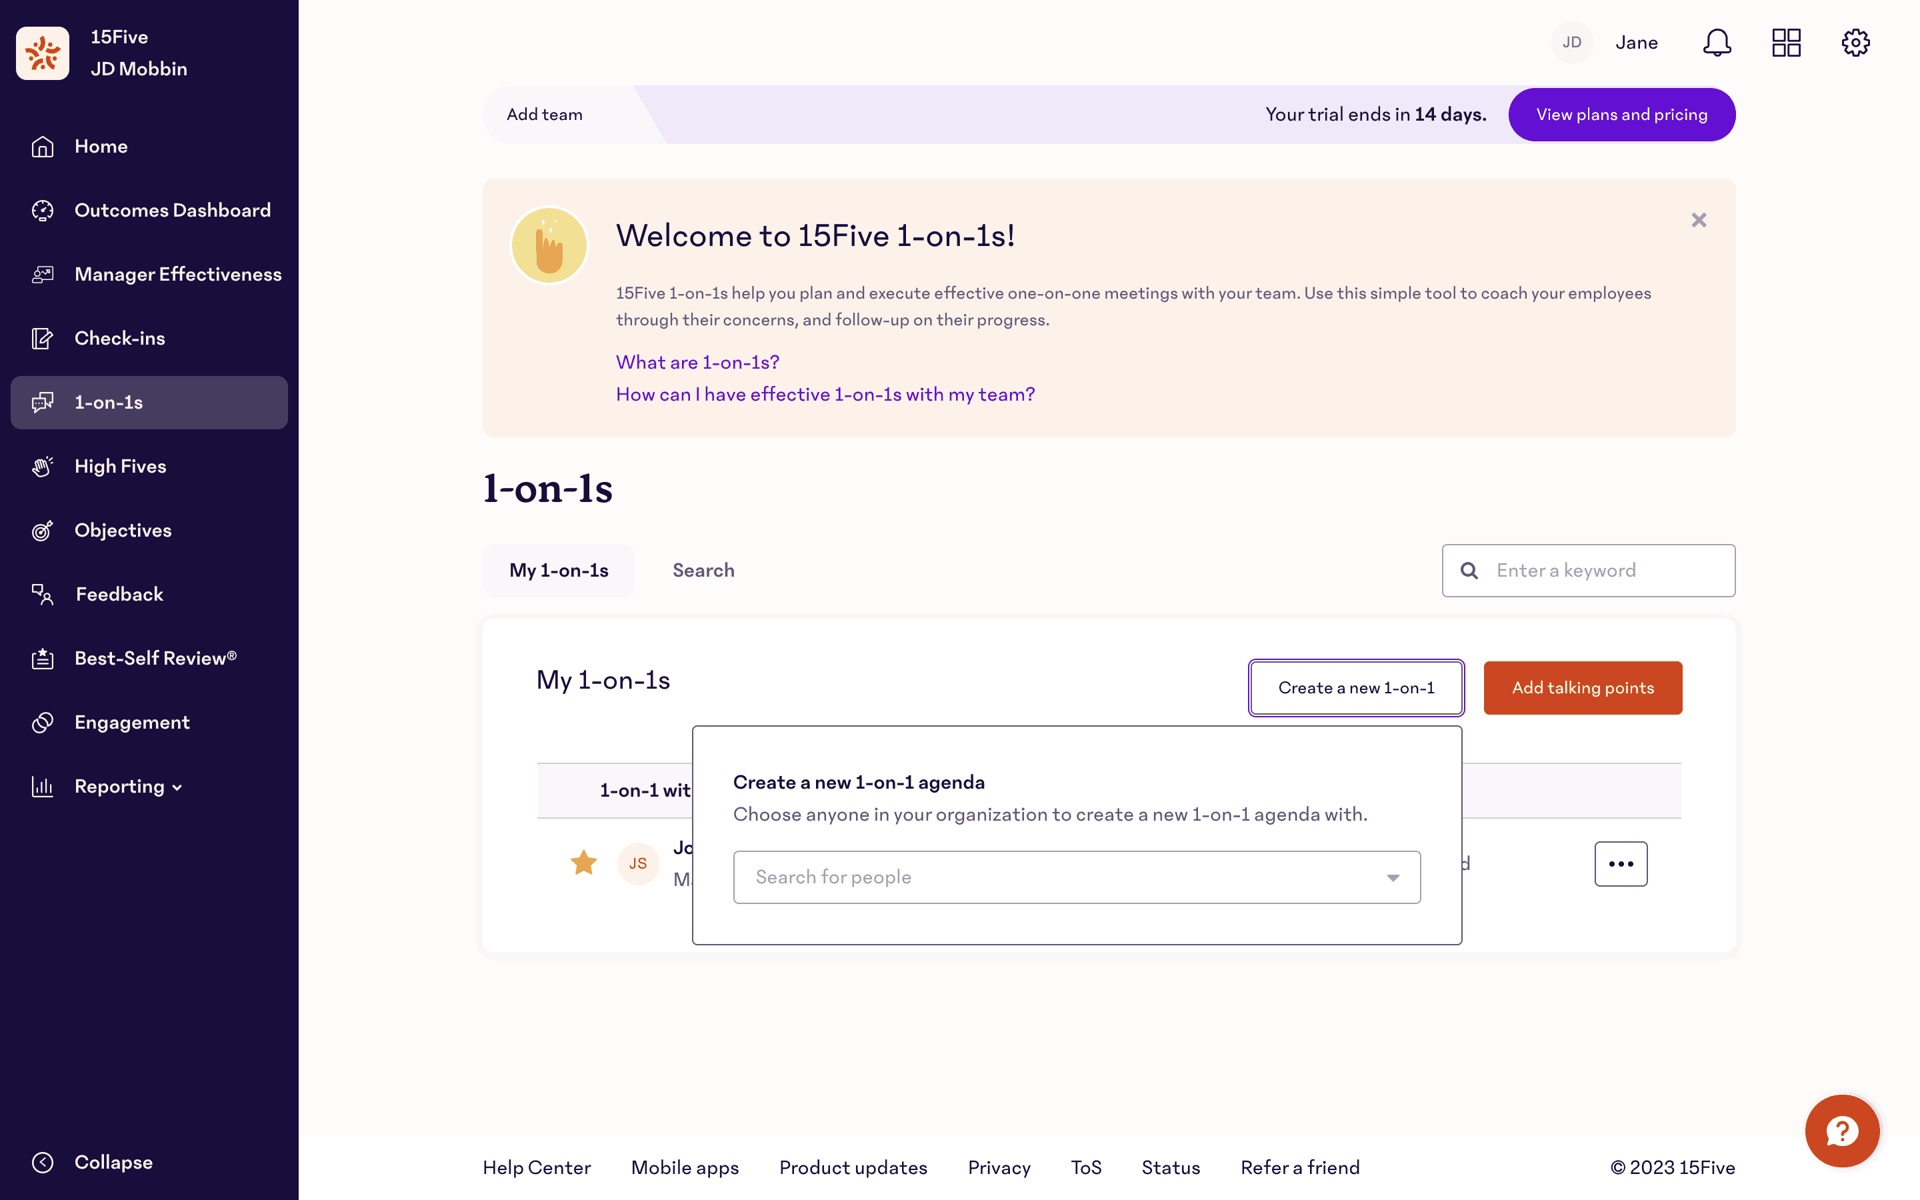Open Privacy footer link
Viewport: 1920px width, 1200px height.
click(x=999, y=1167)
